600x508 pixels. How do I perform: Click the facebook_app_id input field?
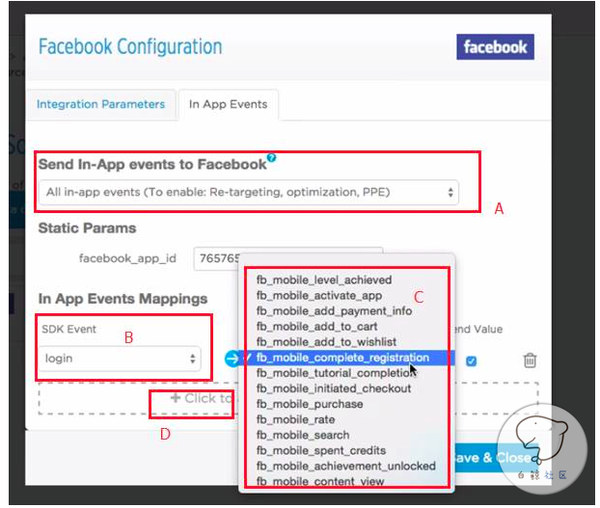point(288,259)
